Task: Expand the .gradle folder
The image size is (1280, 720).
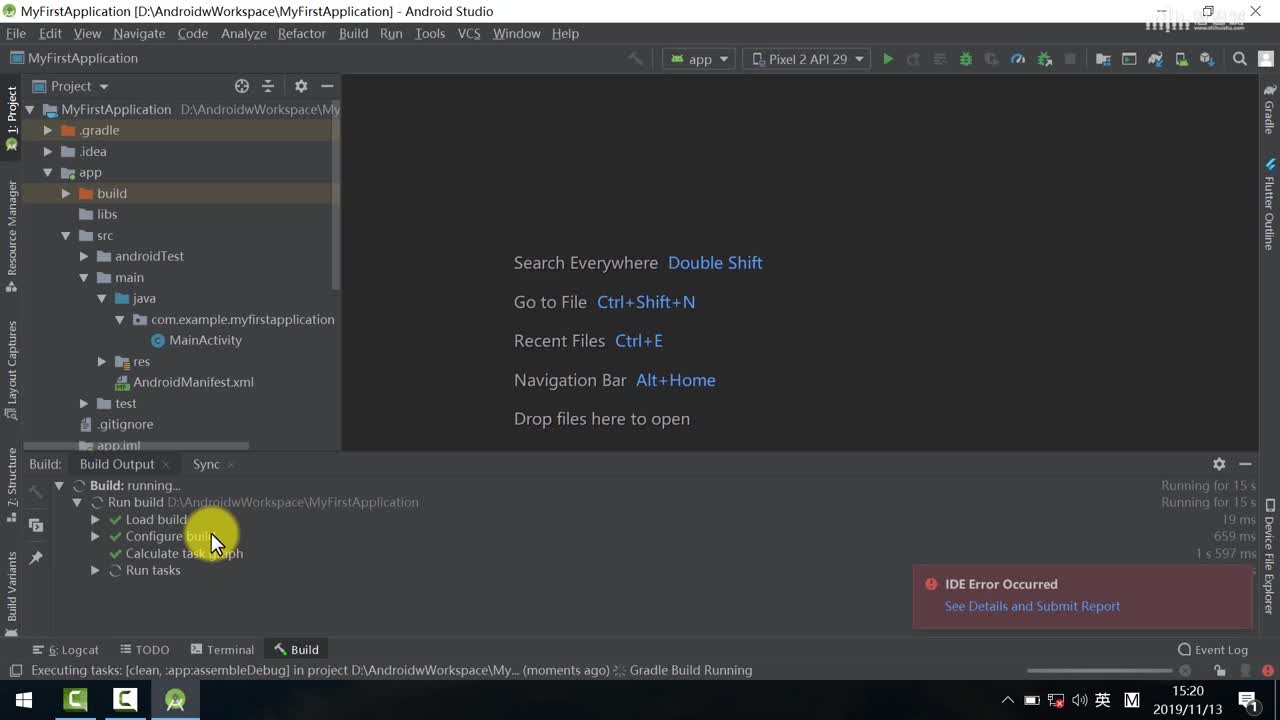Action: point(47,130)
